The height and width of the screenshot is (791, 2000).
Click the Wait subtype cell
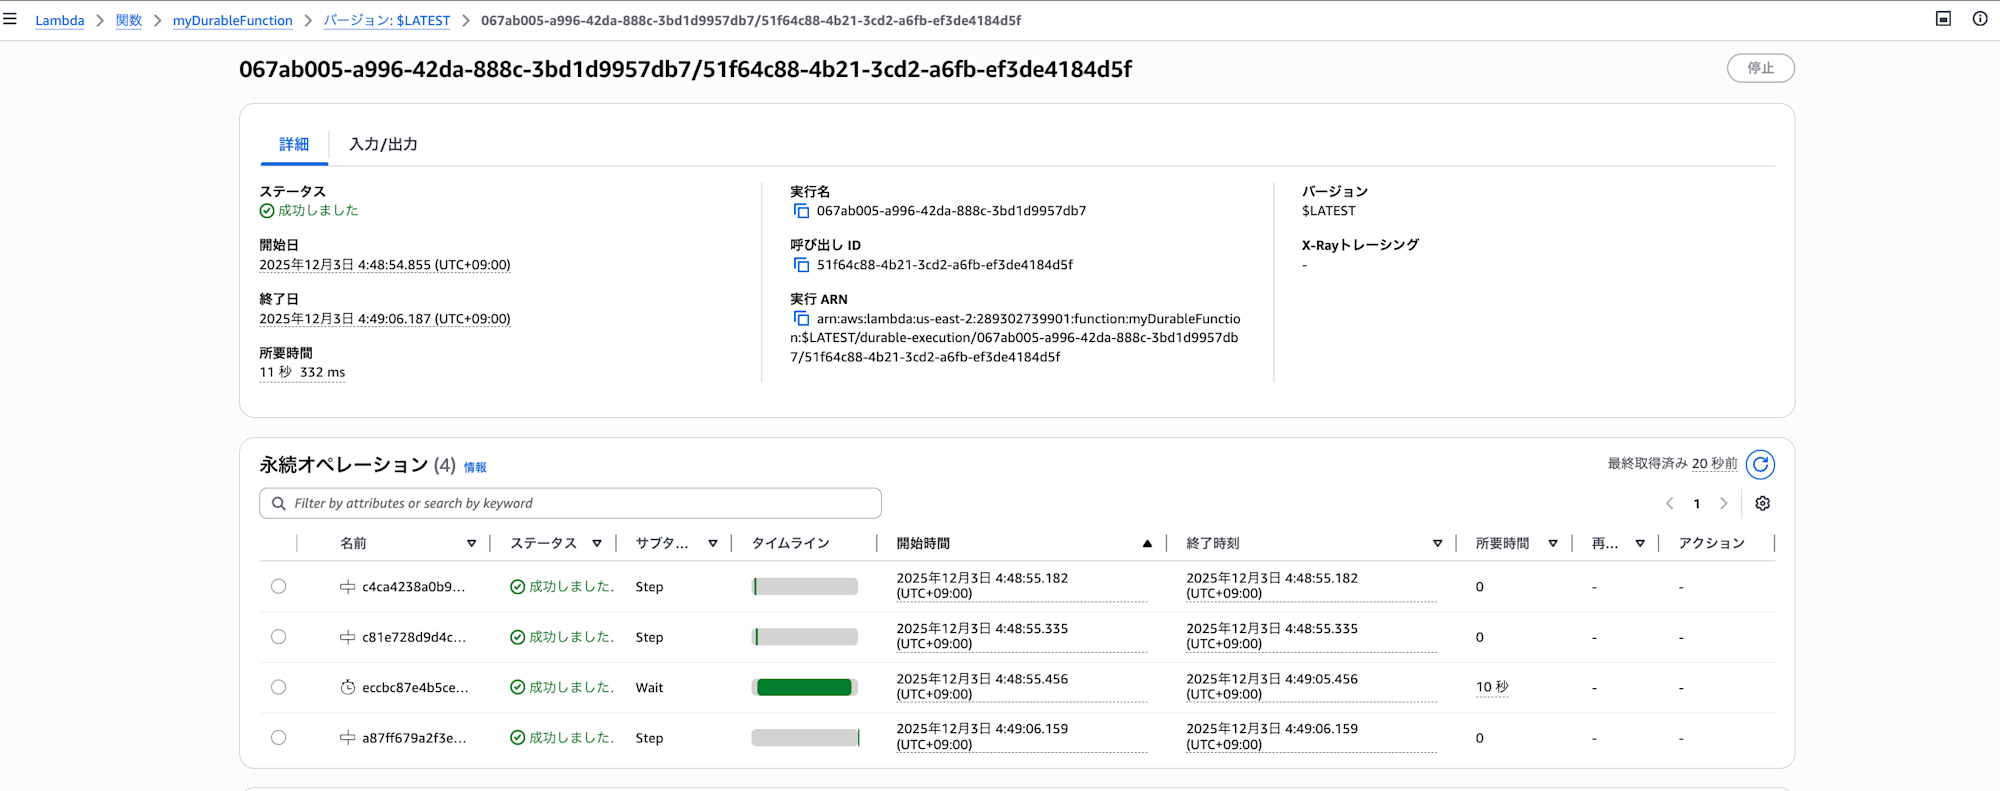pyautogui.click(x=650, y=687)
